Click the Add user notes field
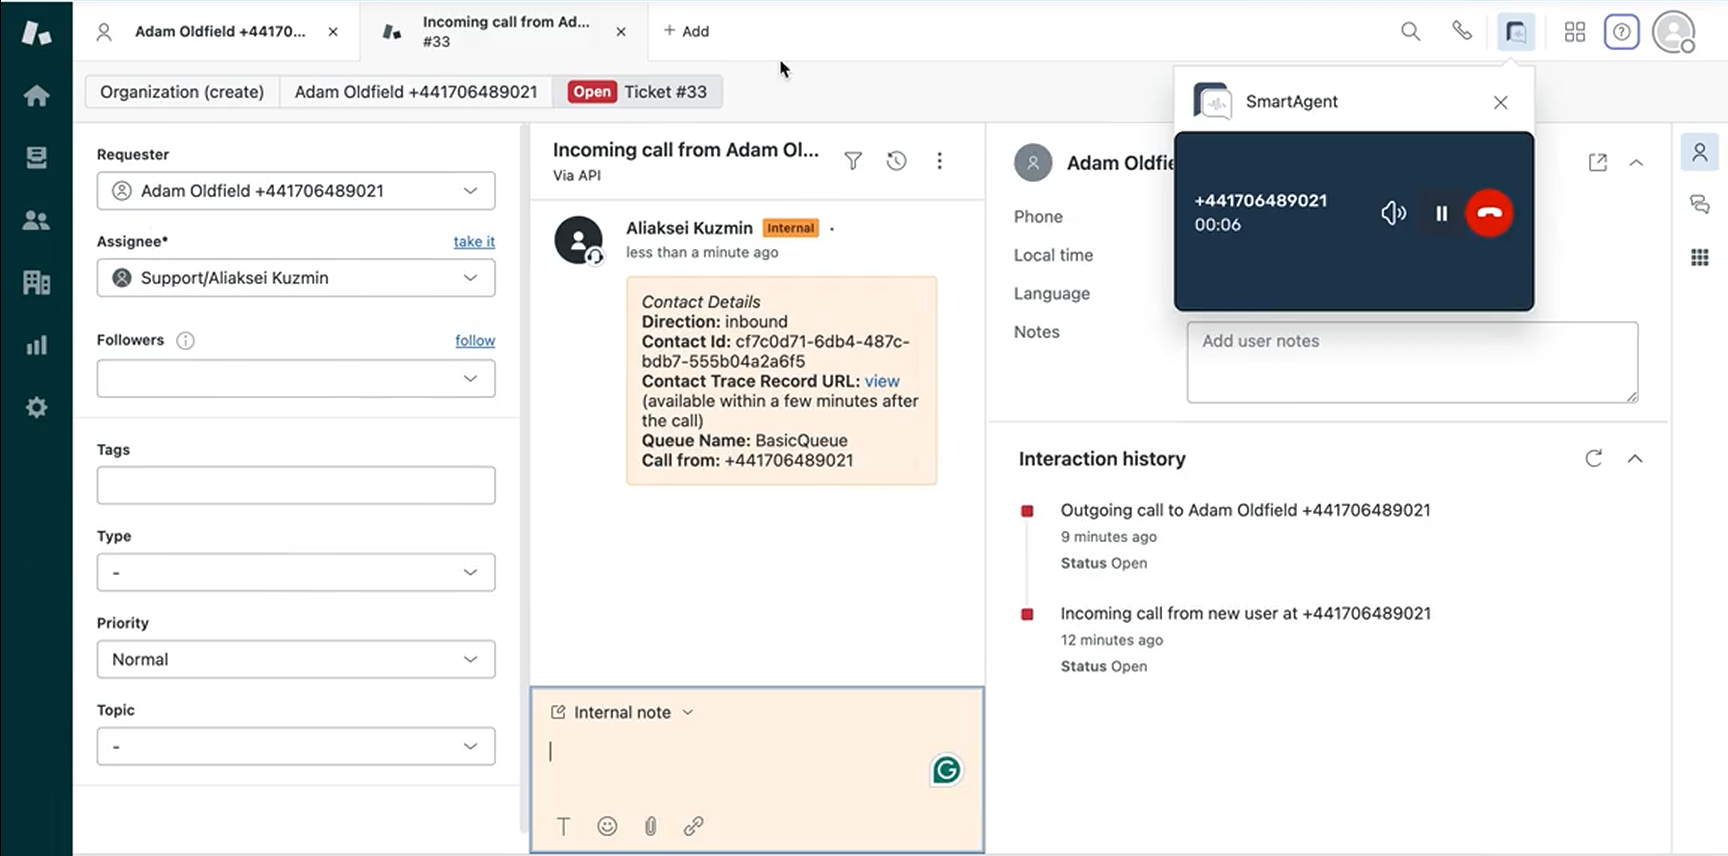Viewport: 1728px width, 856px height. coord(1411,362)
